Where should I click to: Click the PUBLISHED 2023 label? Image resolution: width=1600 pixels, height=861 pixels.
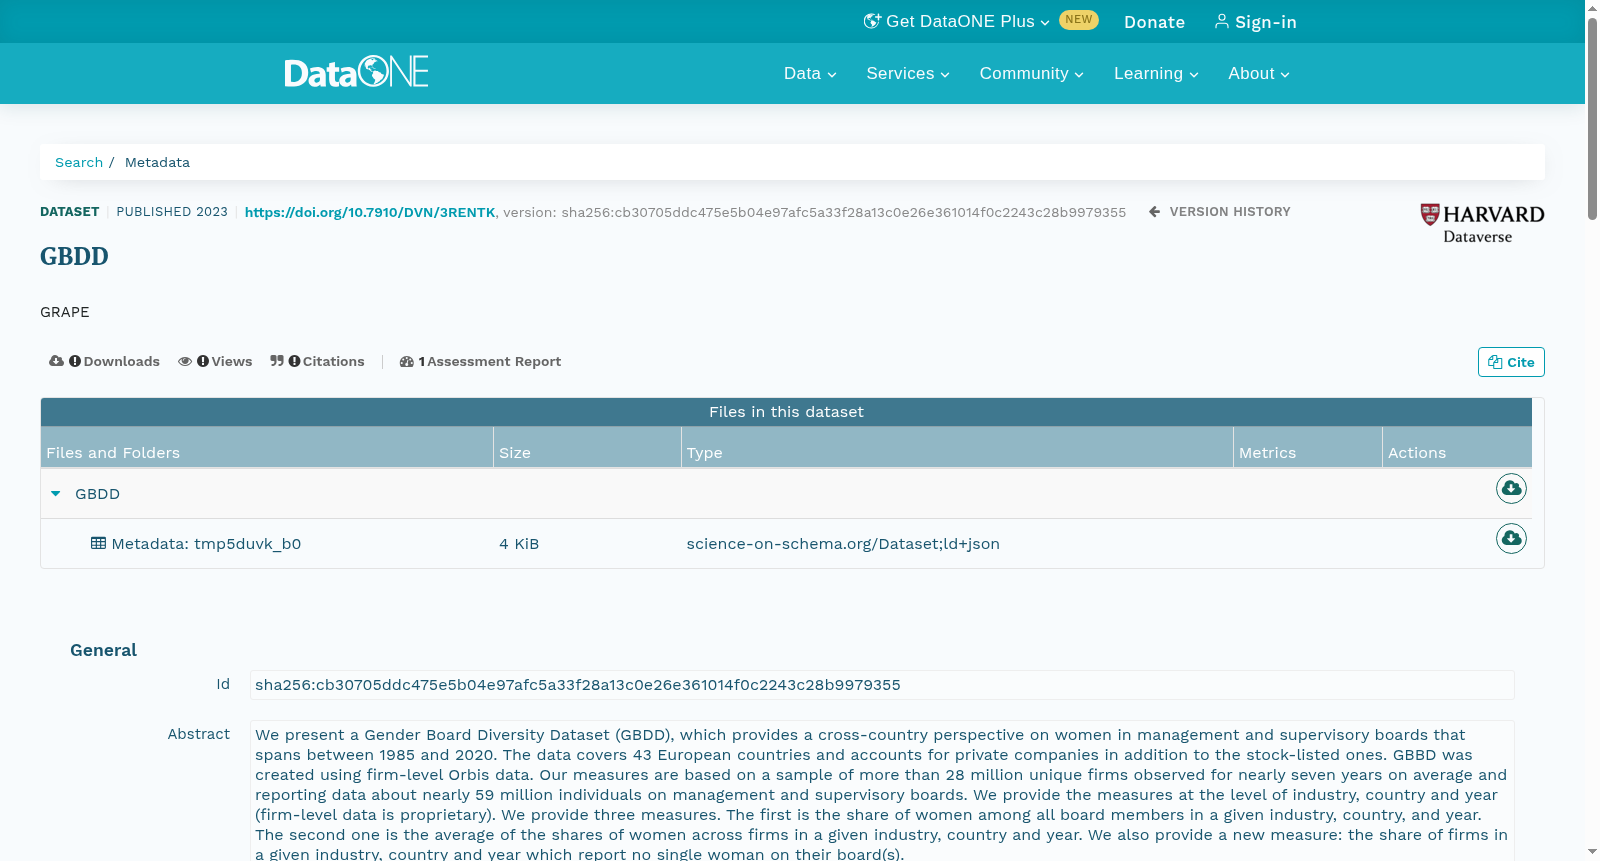(x=172, y=212)
